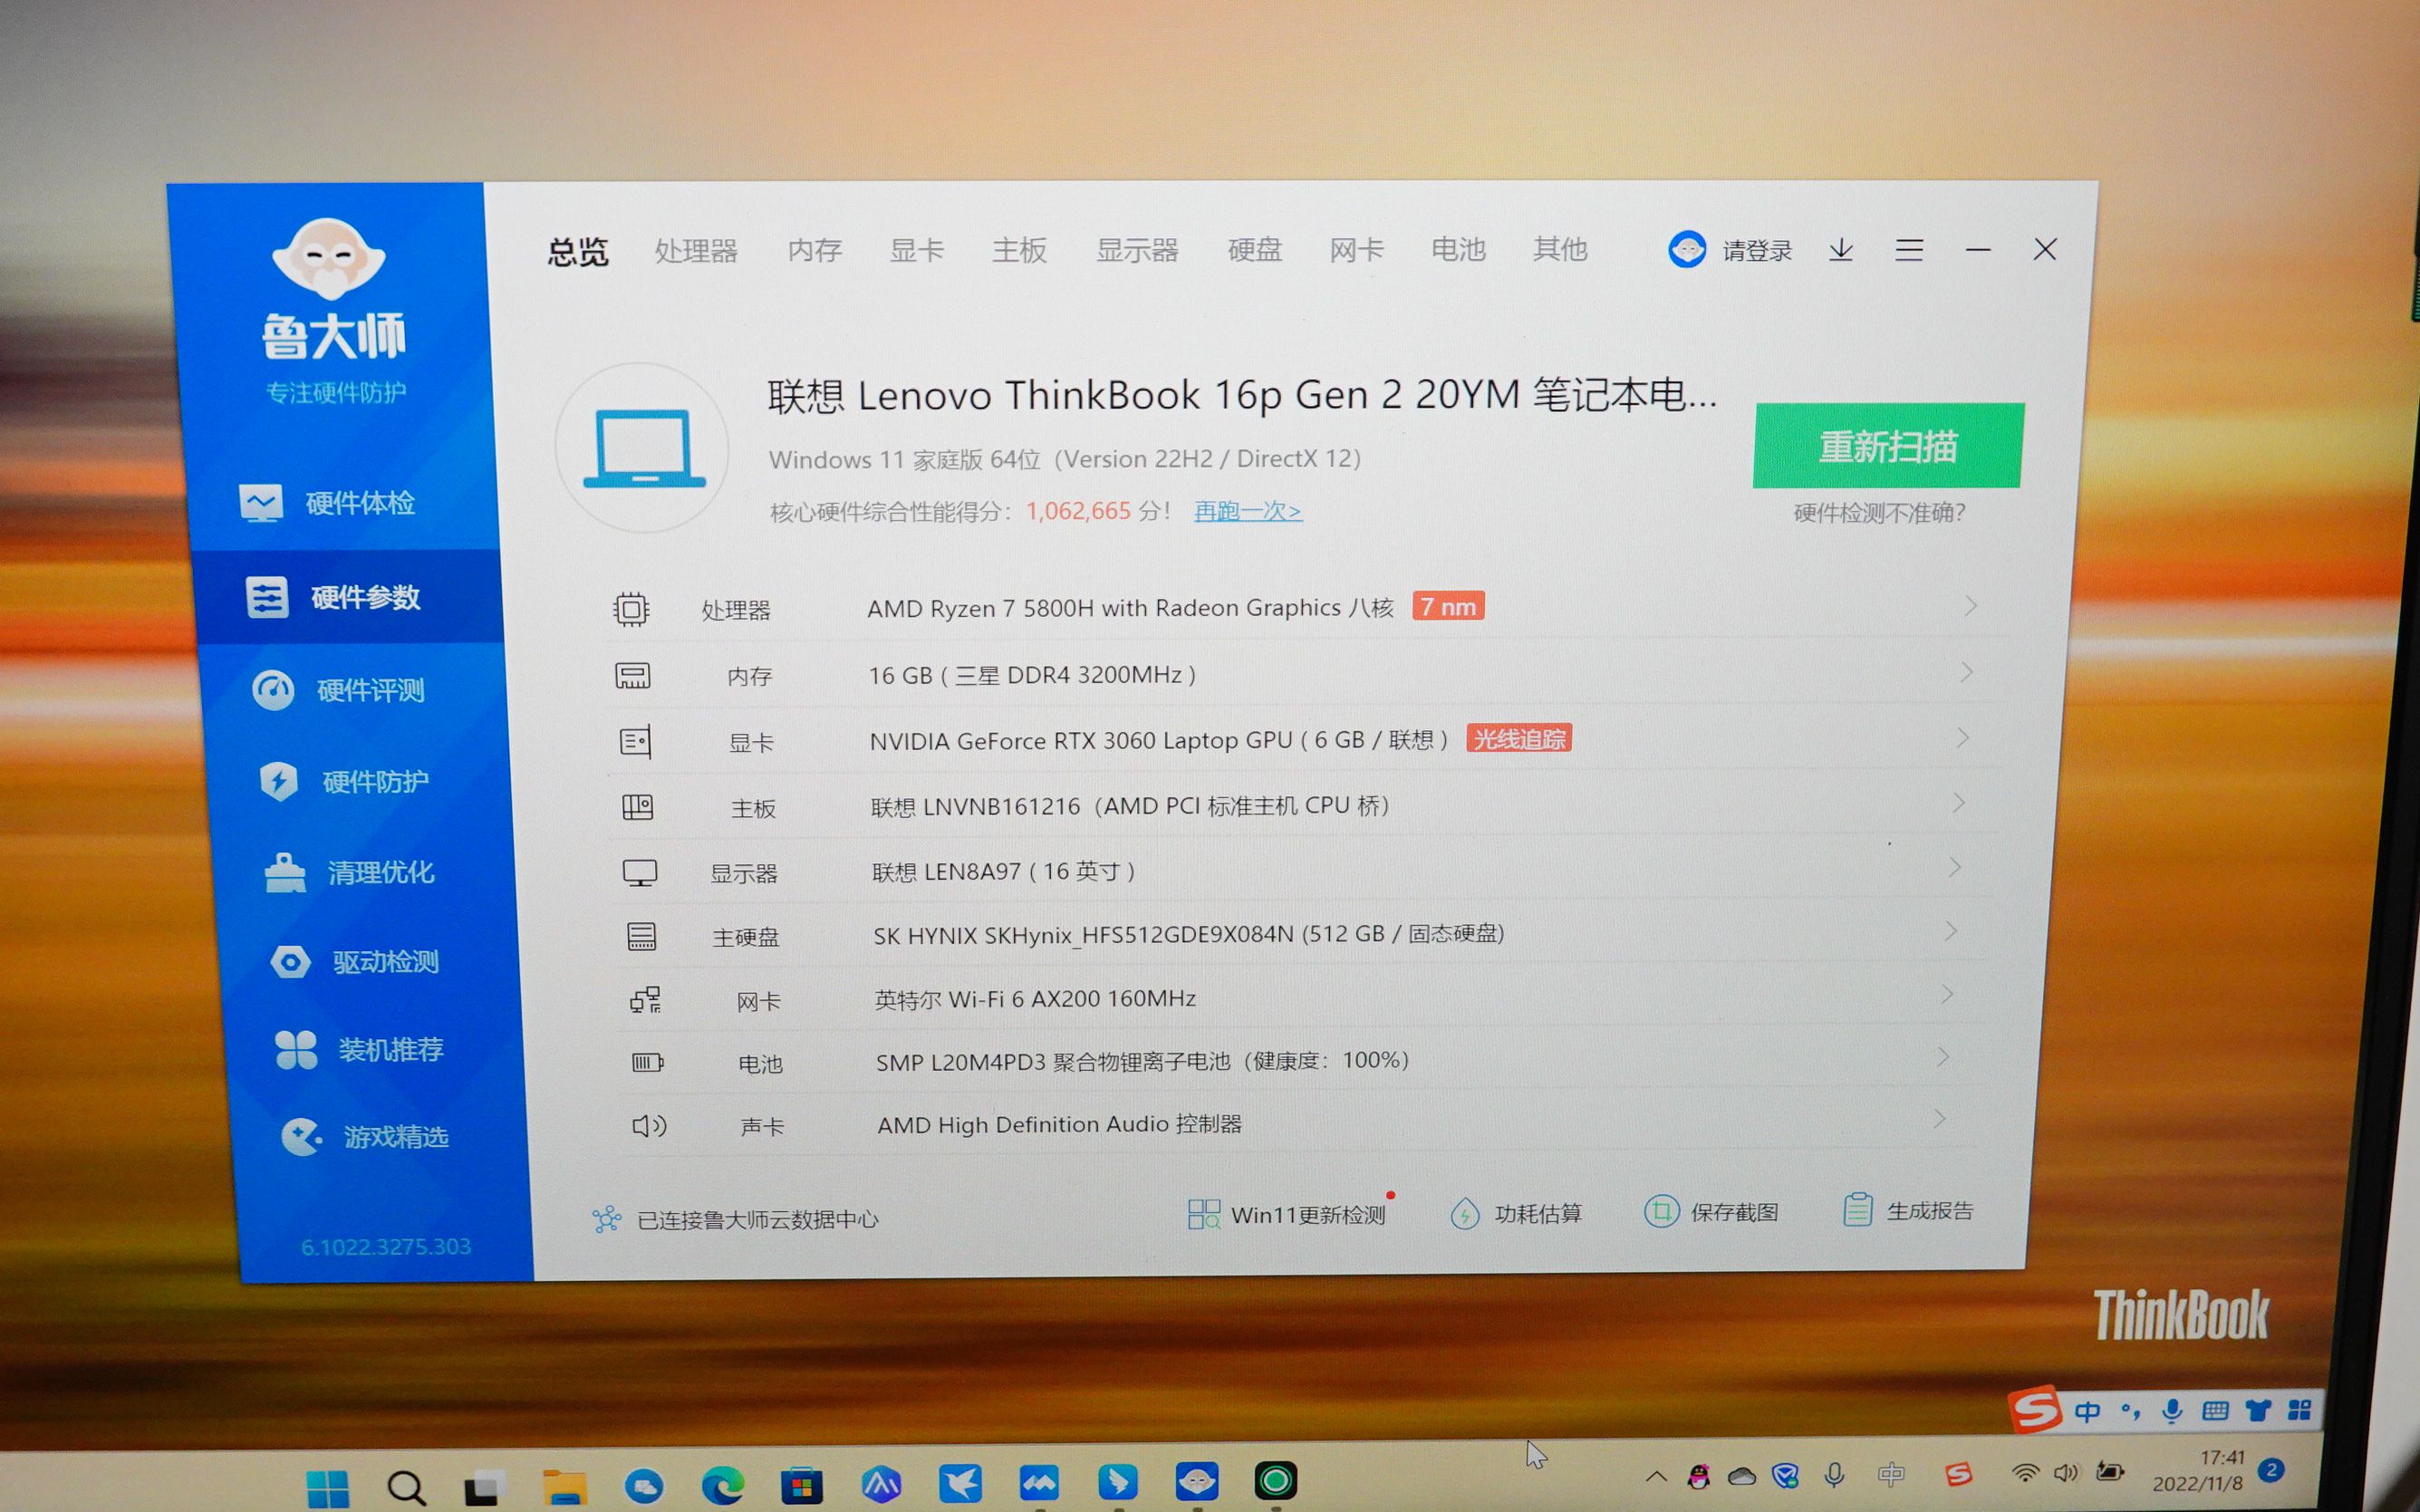Expand the Wi-Fi 6 AX200 row chevron
Image resolution: width=2420 pixels, height=1512 pixels.
(x=1946, y=994)
